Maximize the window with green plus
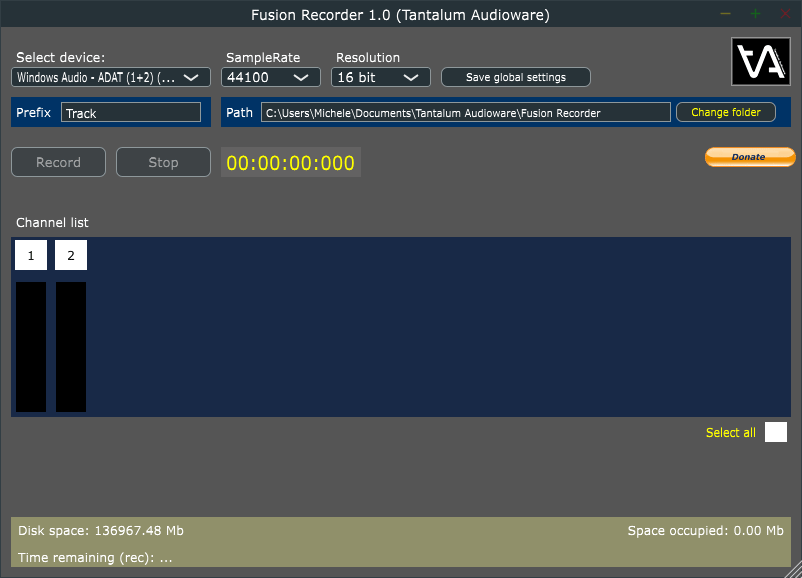802x578 pixels. click(755, 14)
